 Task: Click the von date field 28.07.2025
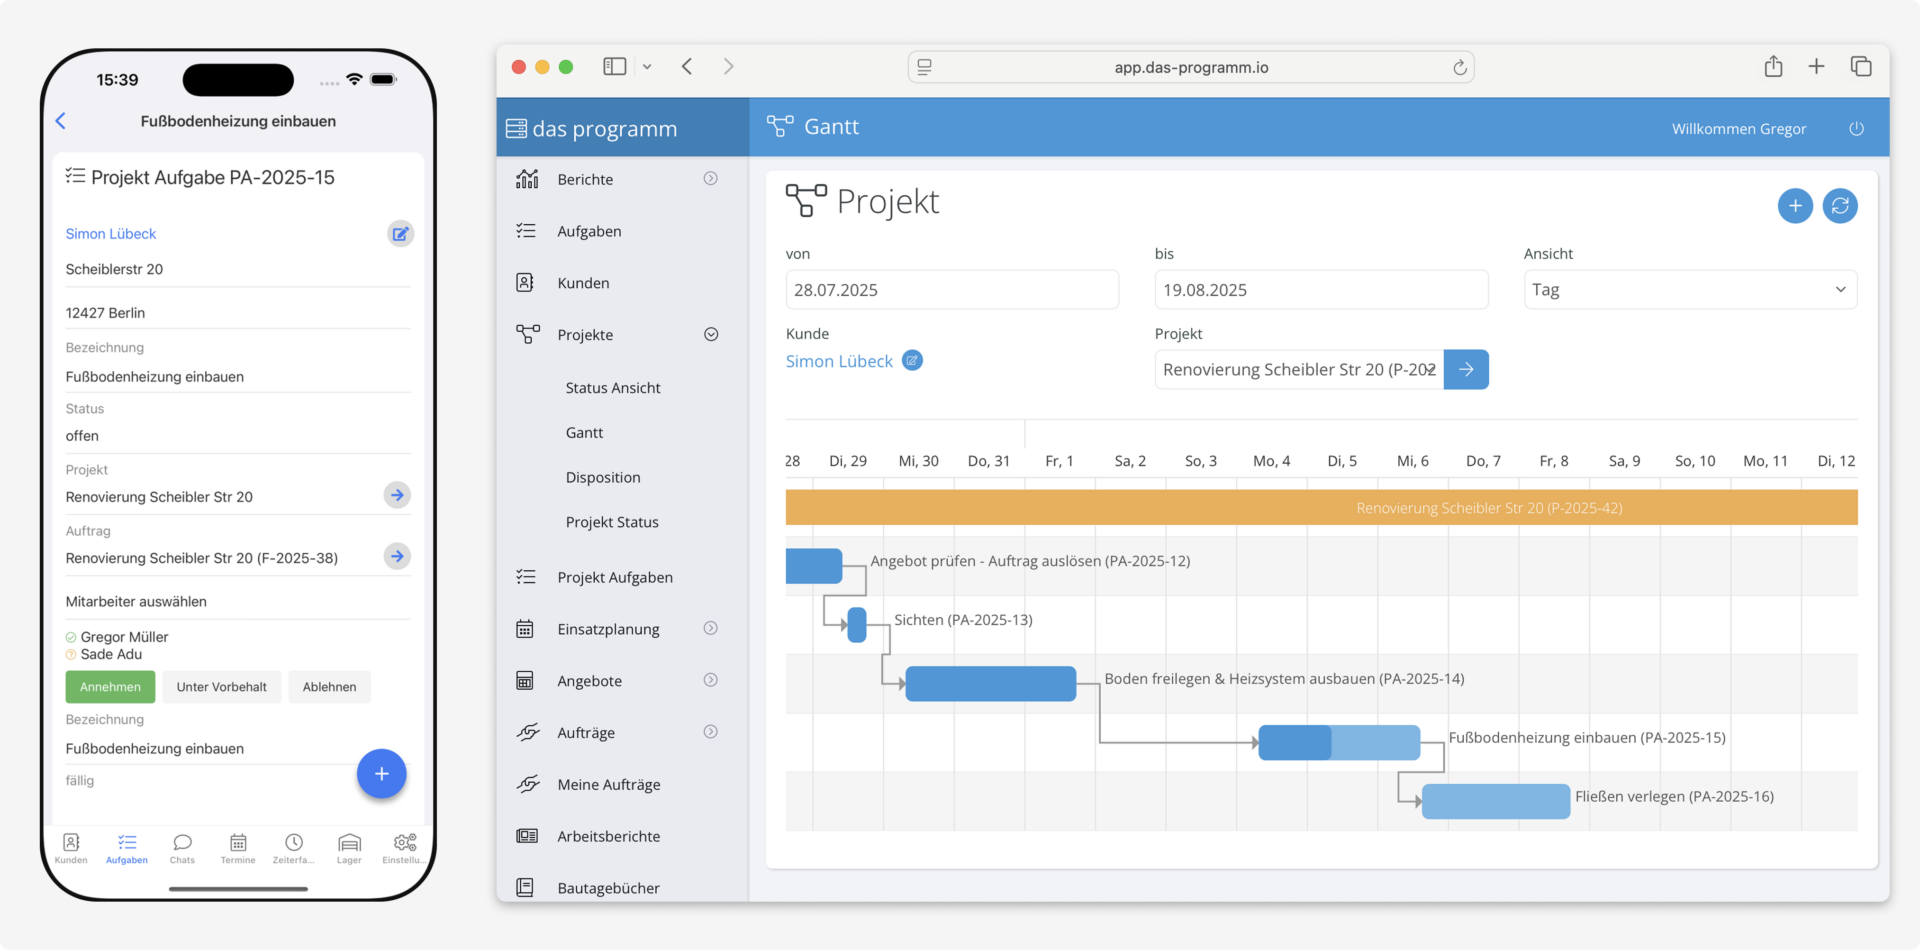tap(951, 290)
